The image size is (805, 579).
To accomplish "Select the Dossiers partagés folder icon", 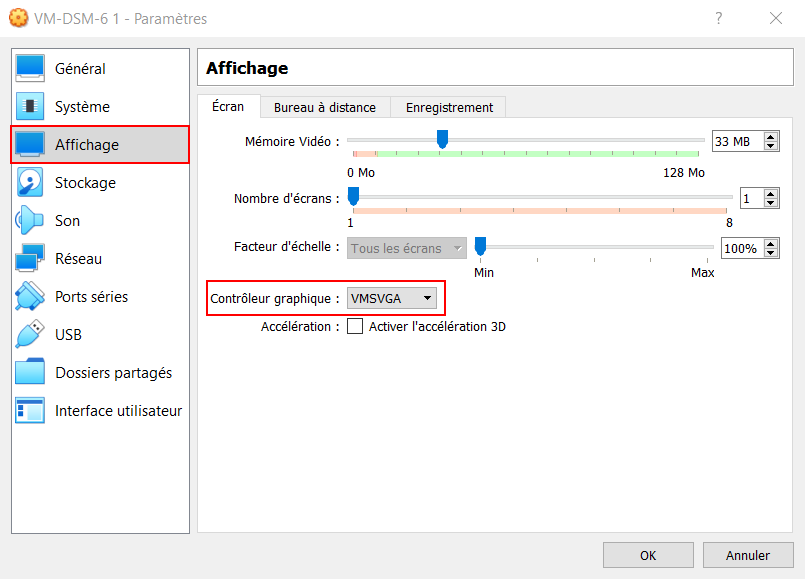I will click(30, 372).
